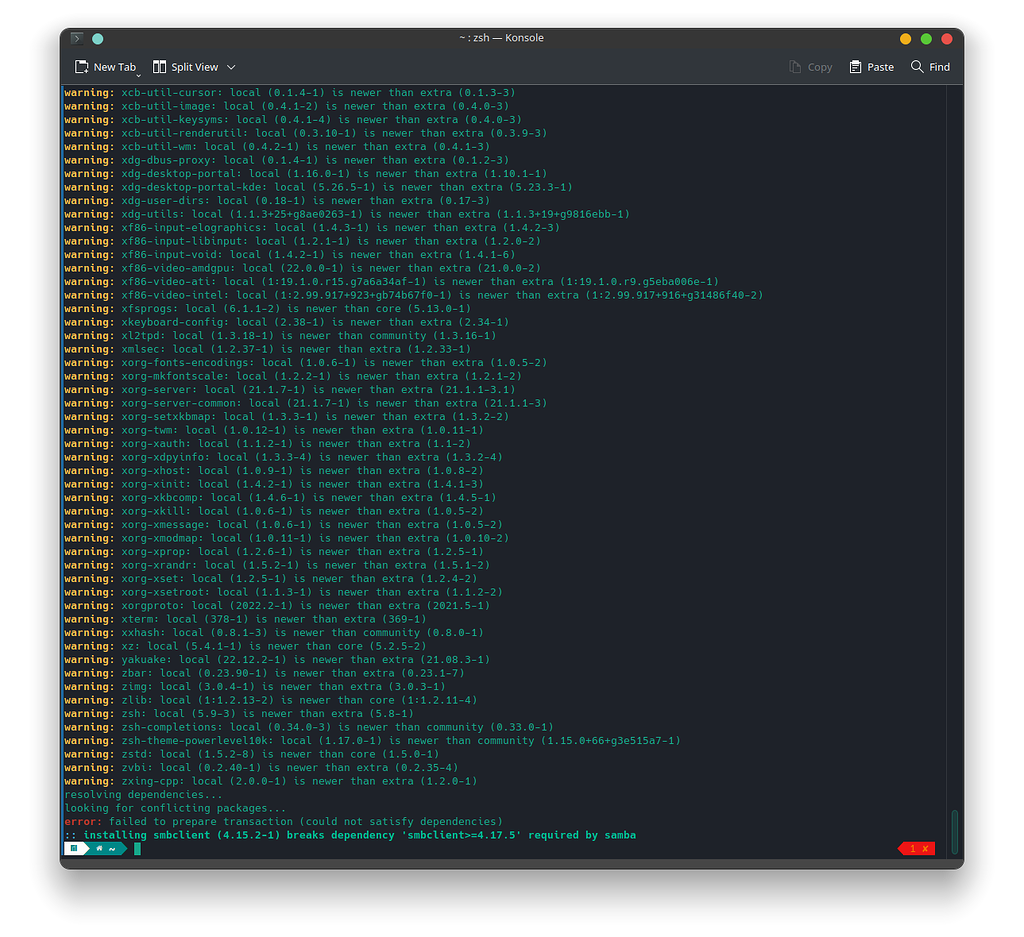Click the Copy toolbar button

[810, 67]
